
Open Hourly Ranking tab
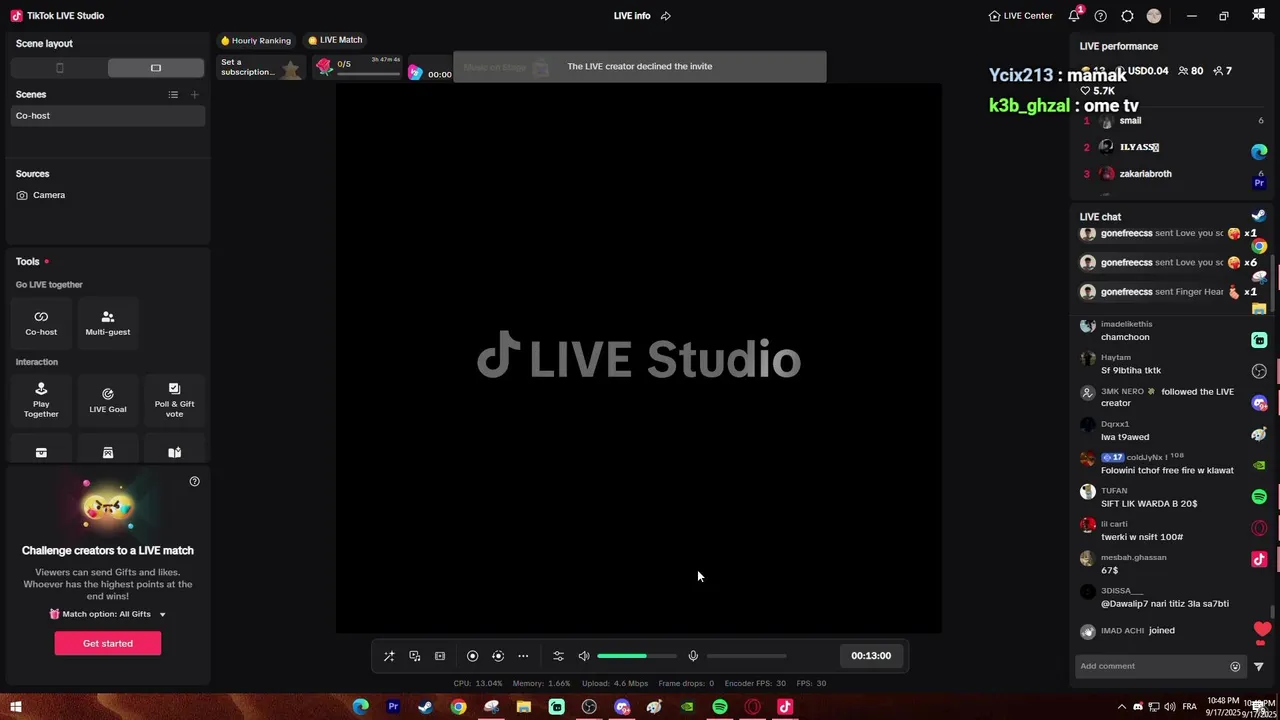(256, 40)
